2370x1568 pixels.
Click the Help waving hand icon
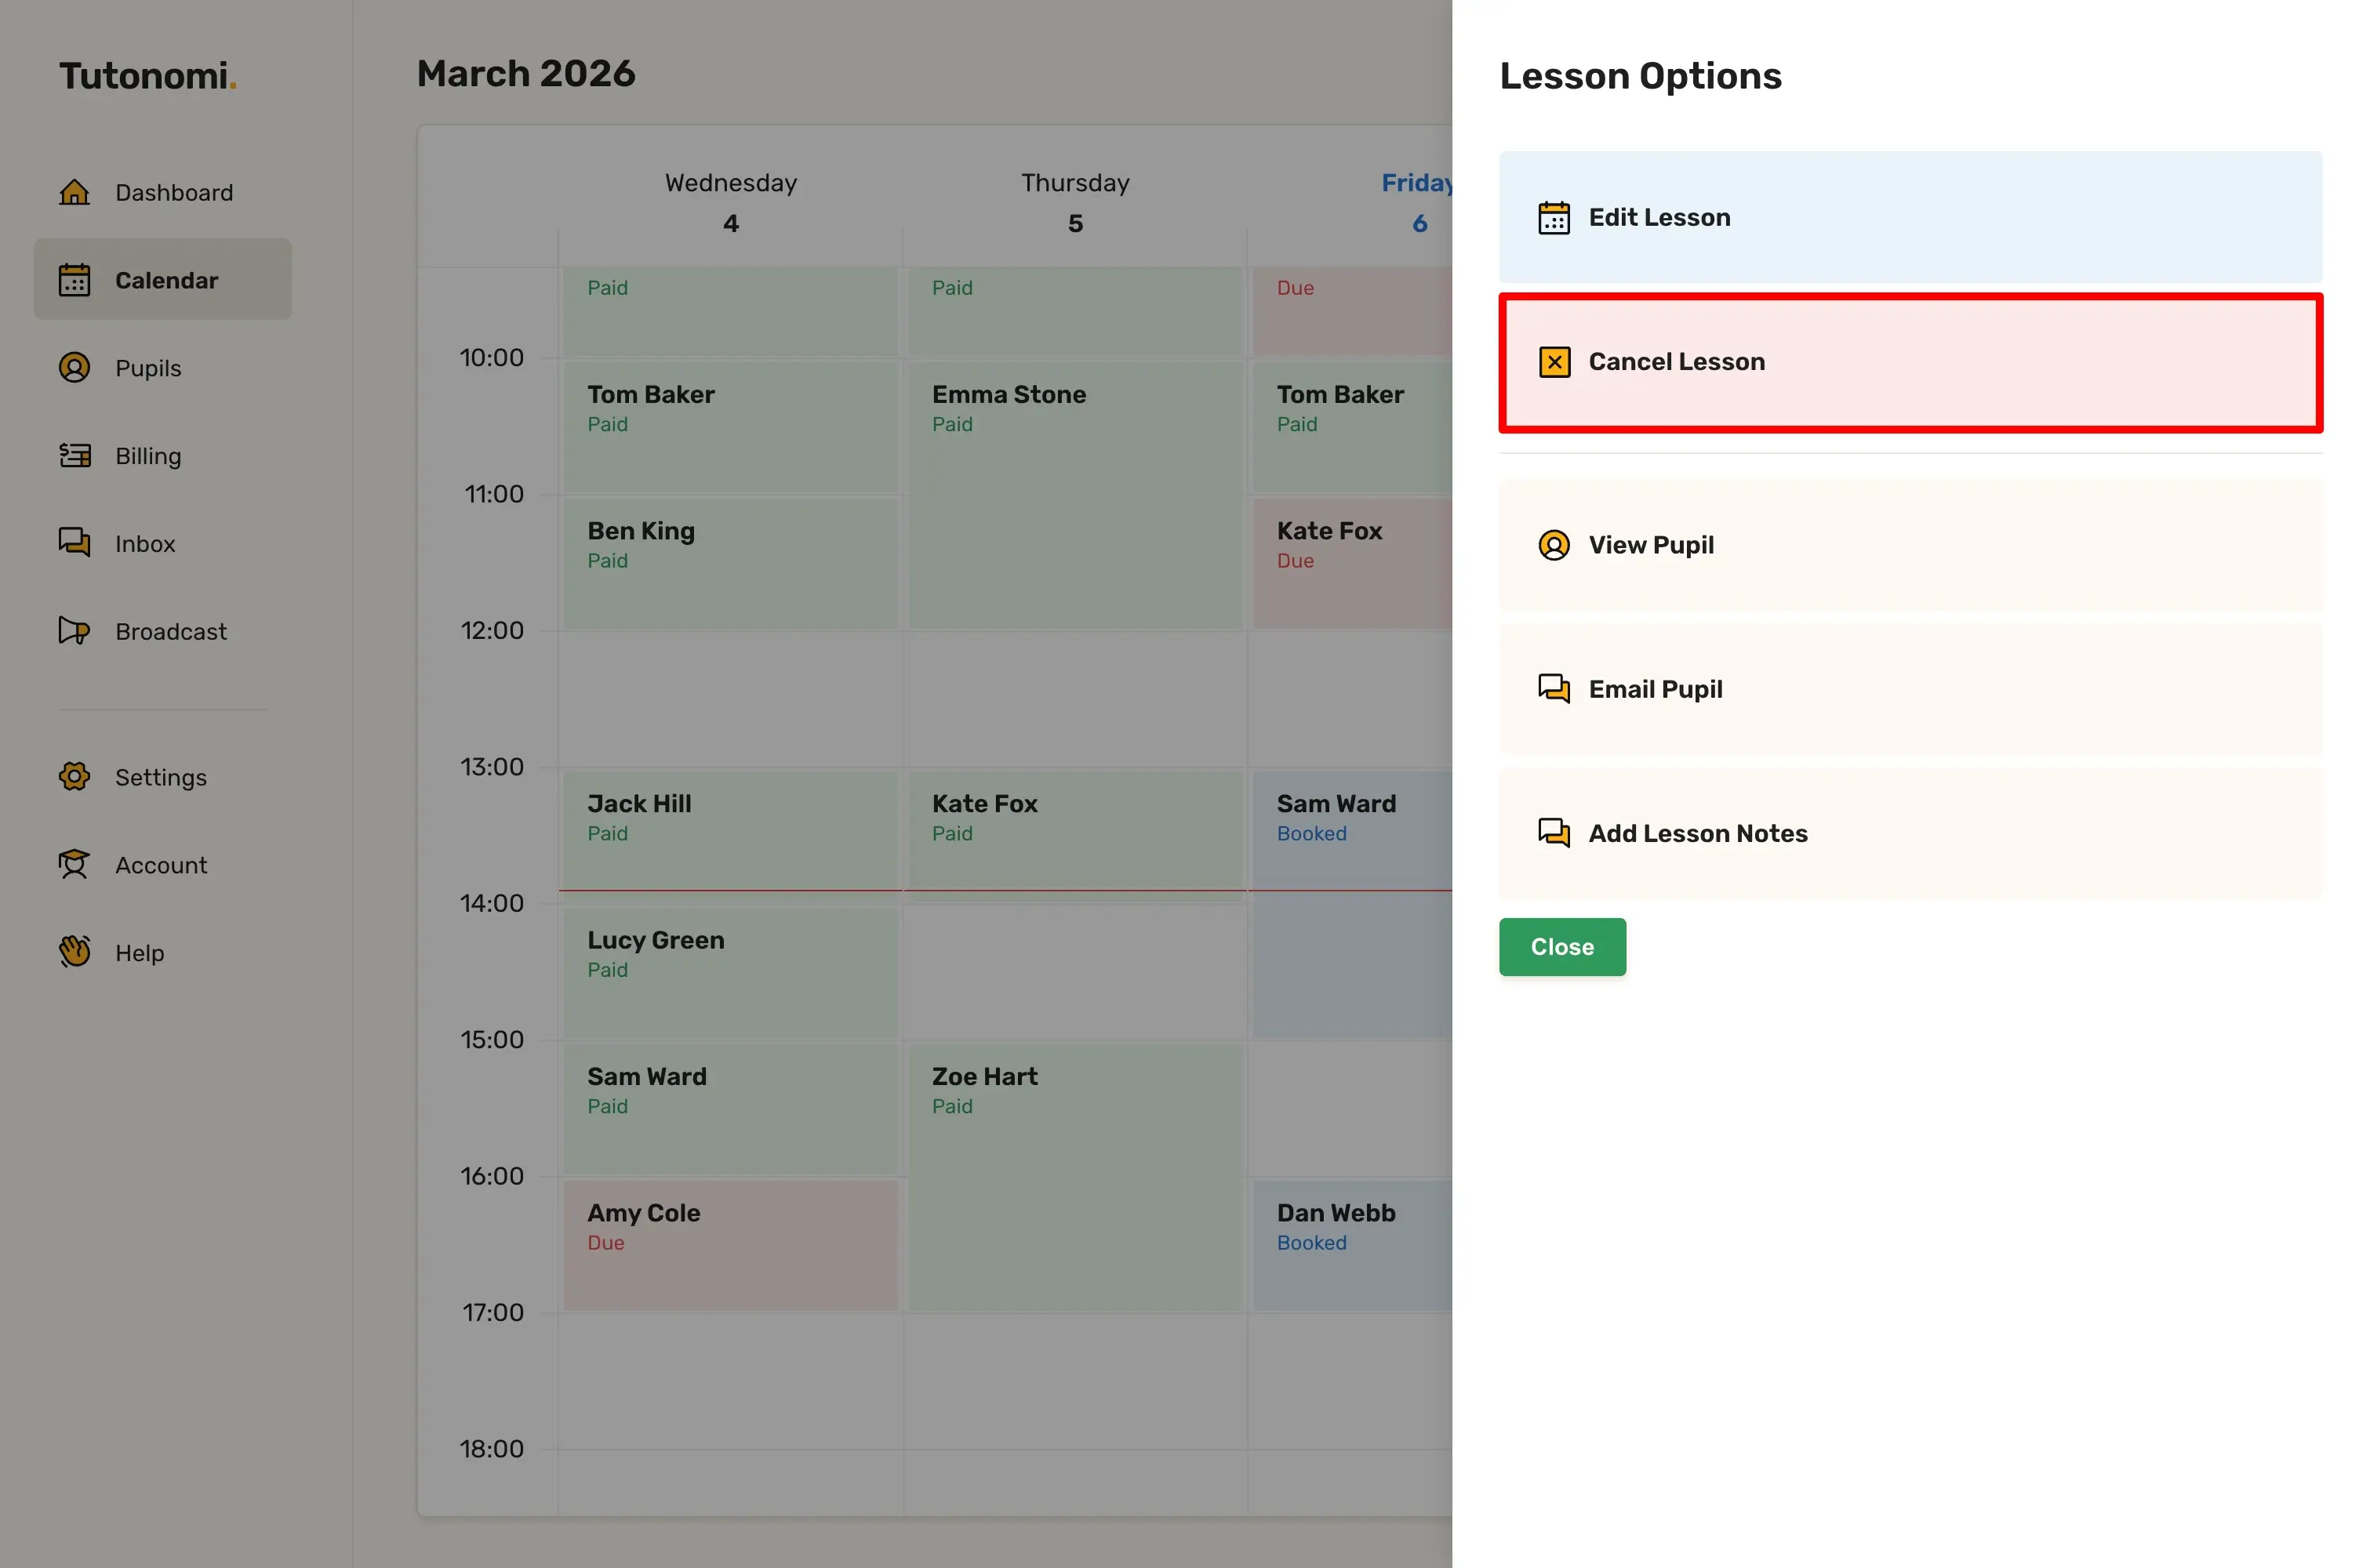[x=74, y=952]
